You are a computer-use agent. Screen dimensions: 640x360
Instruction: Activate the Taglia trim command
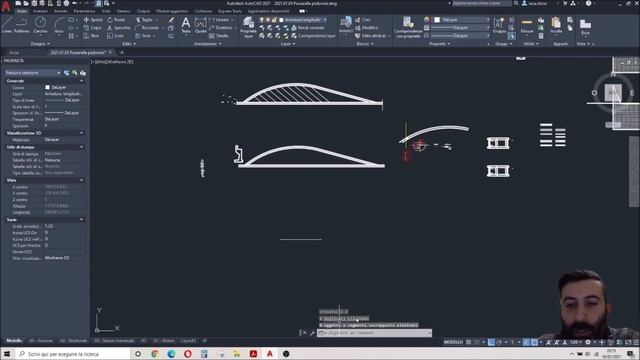tap(144, 20)
